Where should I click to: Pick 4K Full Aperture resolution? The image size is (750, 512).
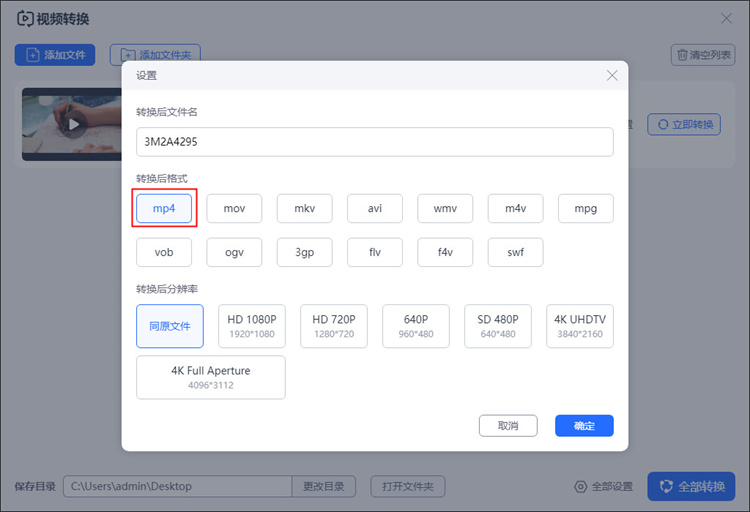211,377
